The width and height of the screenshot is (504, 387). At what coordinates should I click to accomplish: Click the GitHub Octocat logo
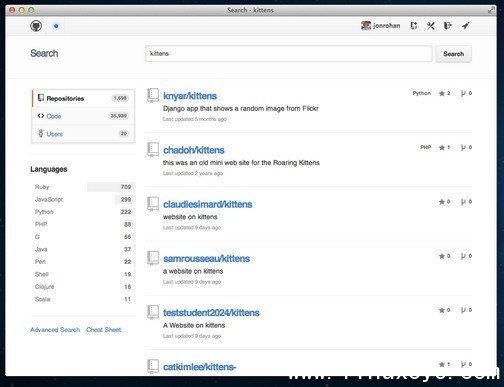coord(36,26)
